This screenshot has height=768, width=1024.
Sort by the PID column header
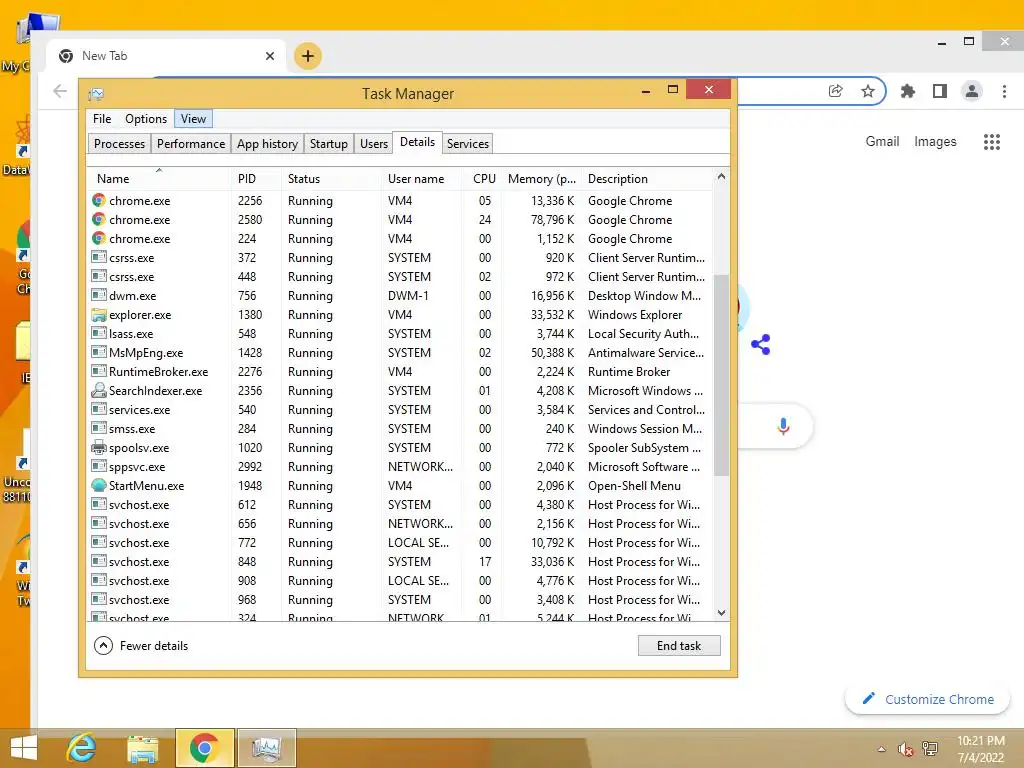(x=256, y=179)
